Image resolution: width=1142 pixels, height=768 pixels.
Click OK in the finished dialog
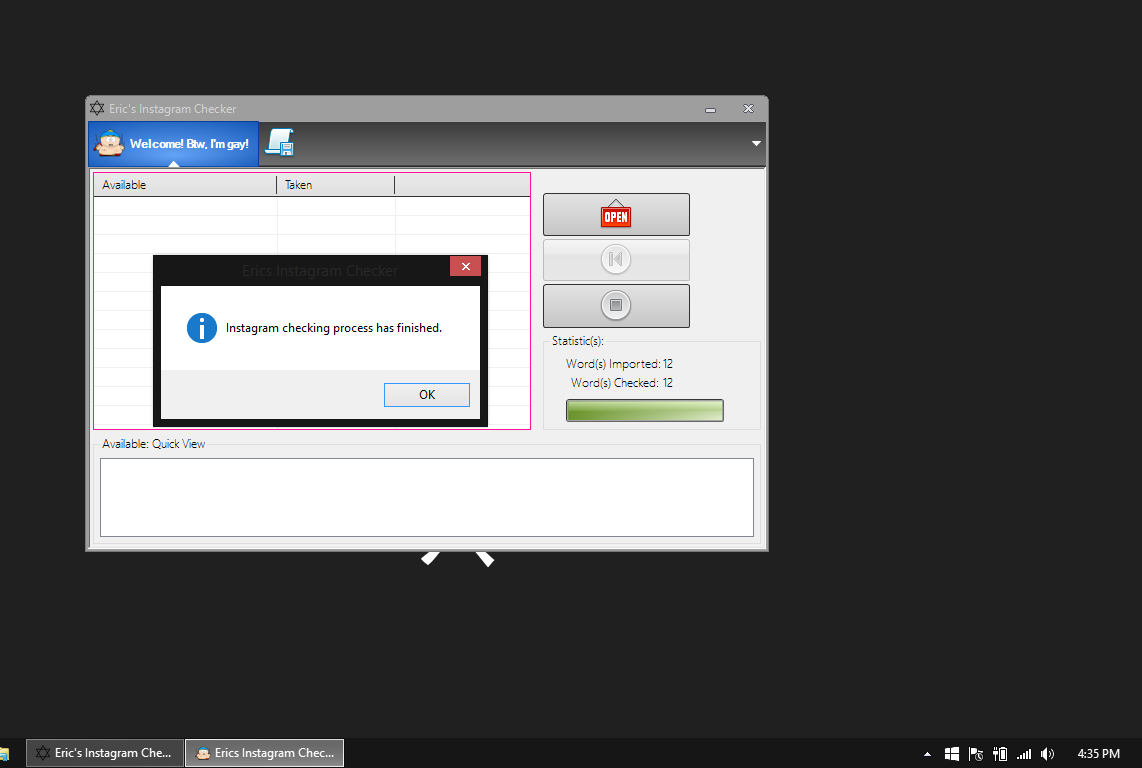click(x=427, y=395)
